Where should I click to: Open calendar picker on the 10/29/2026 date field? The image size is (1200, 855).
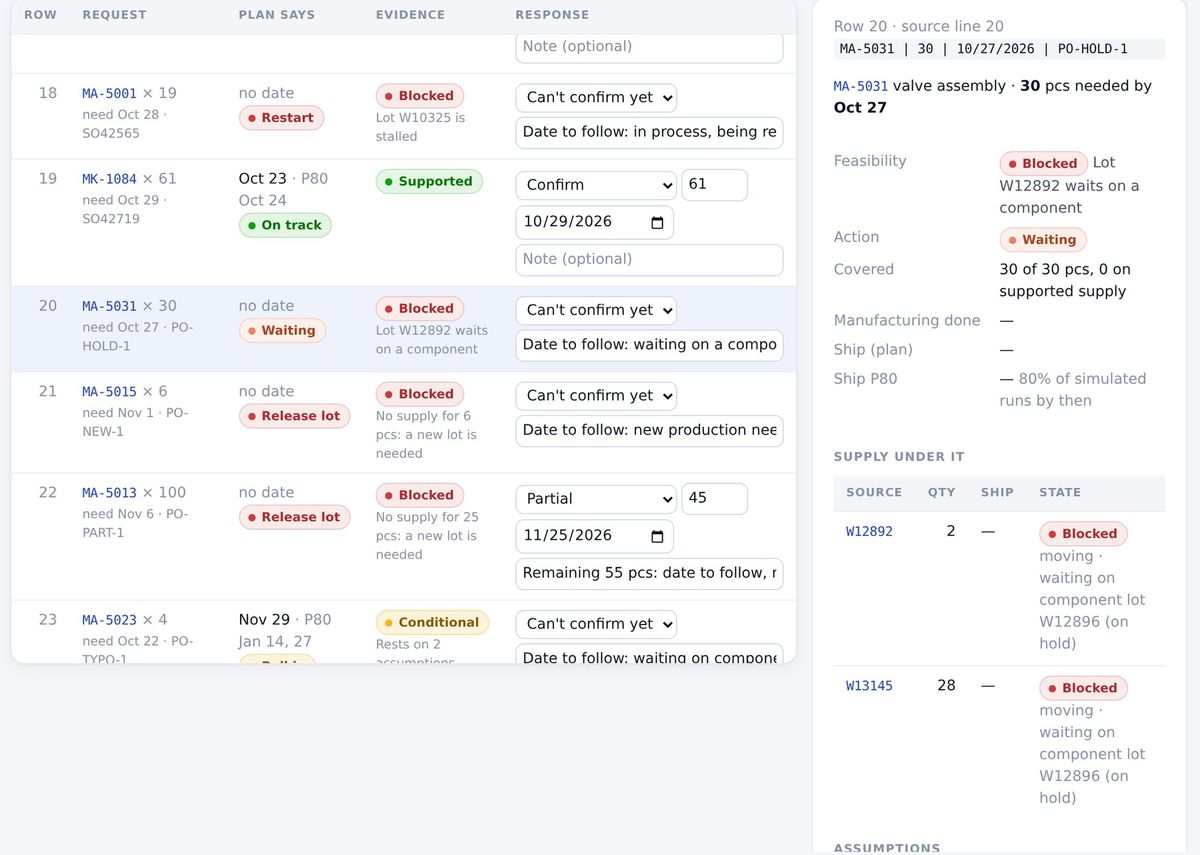point(657,222)
